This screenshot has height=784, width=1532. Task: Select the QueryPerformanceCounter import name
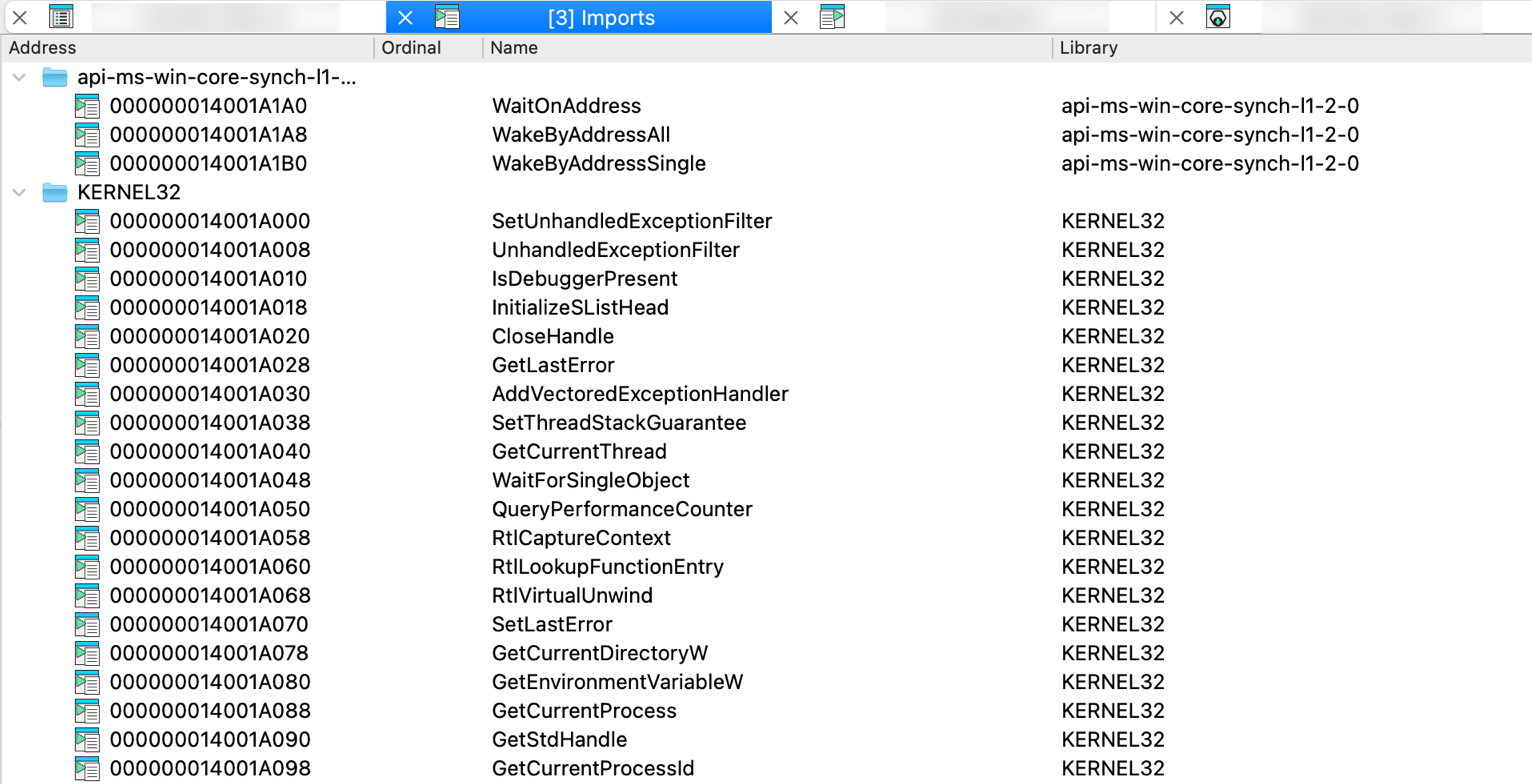621,510
